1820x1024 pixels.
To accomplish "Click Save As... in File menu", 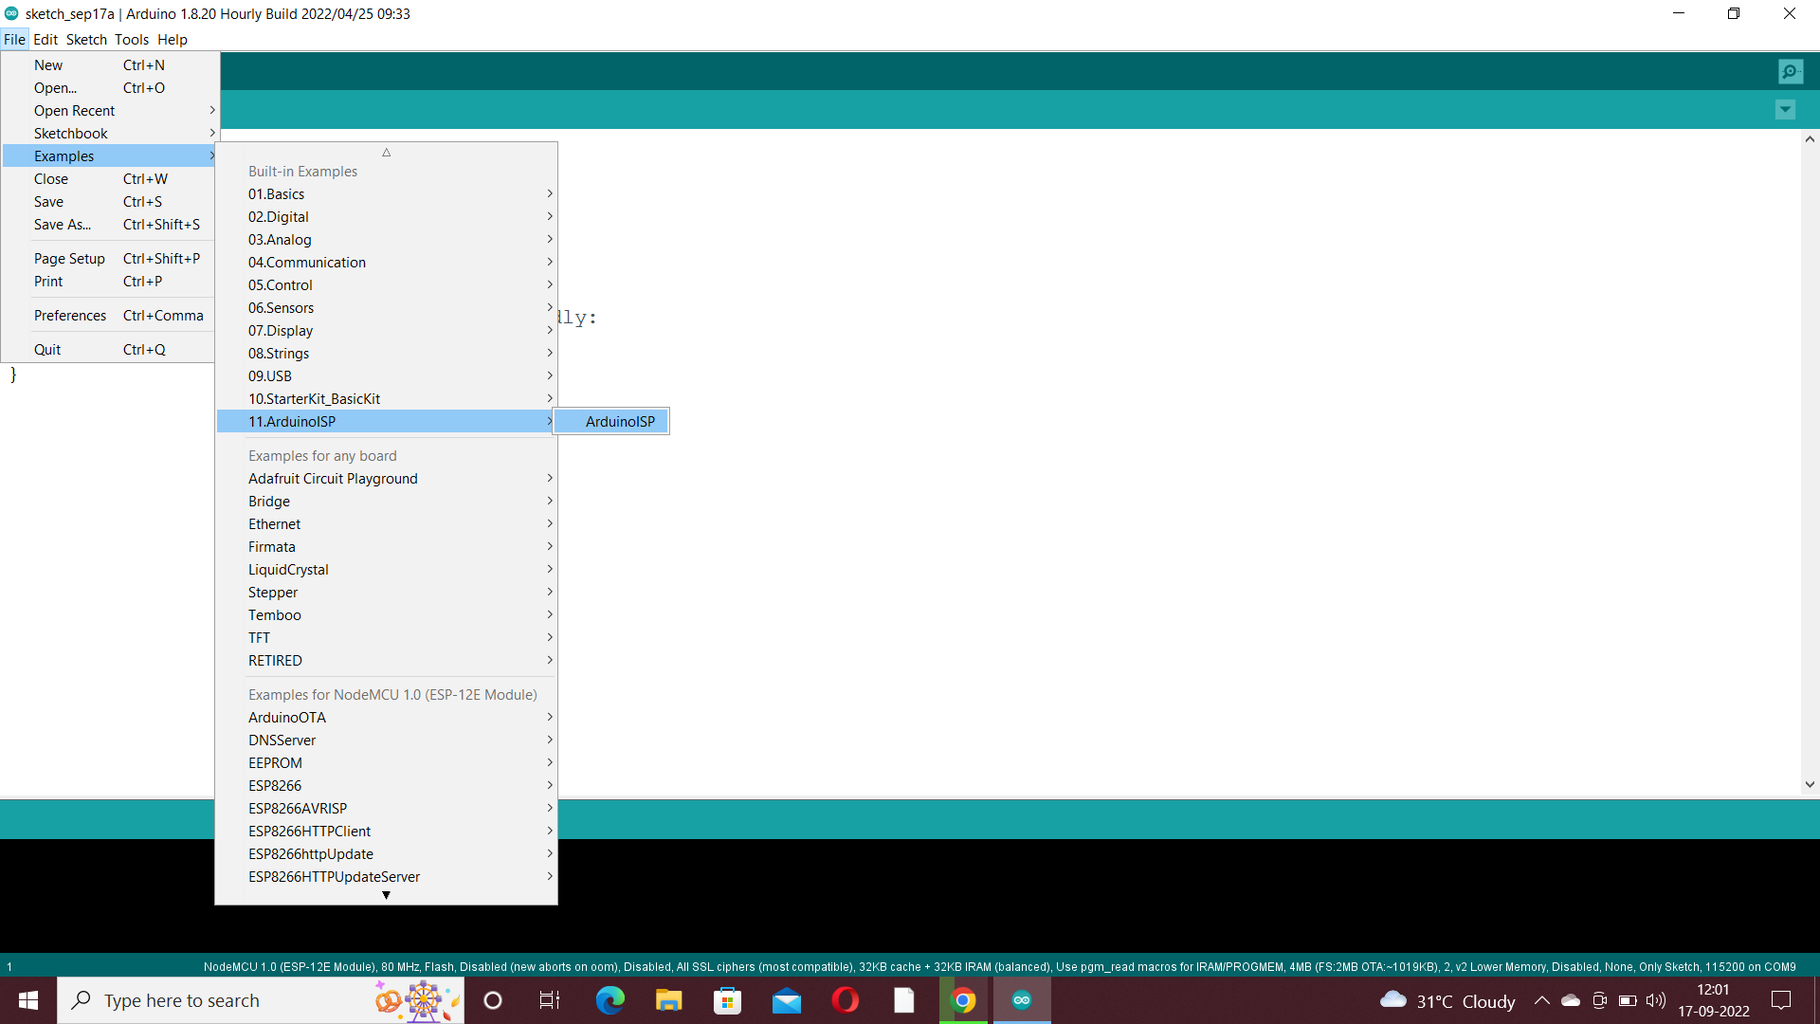I will 110,224.
